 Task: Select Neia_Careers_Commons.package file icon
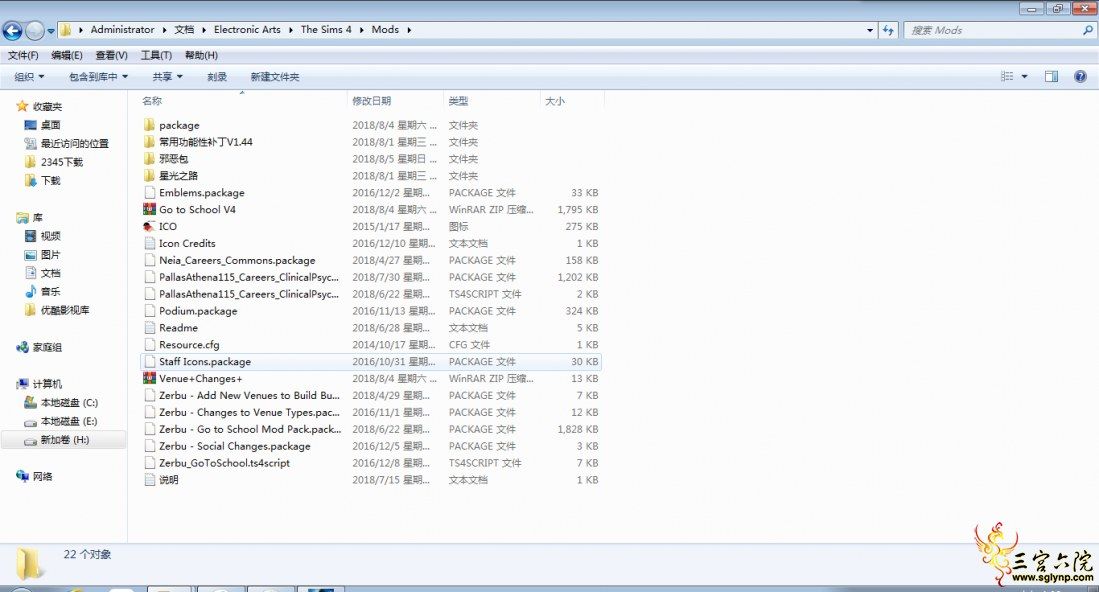coord(149,260)
